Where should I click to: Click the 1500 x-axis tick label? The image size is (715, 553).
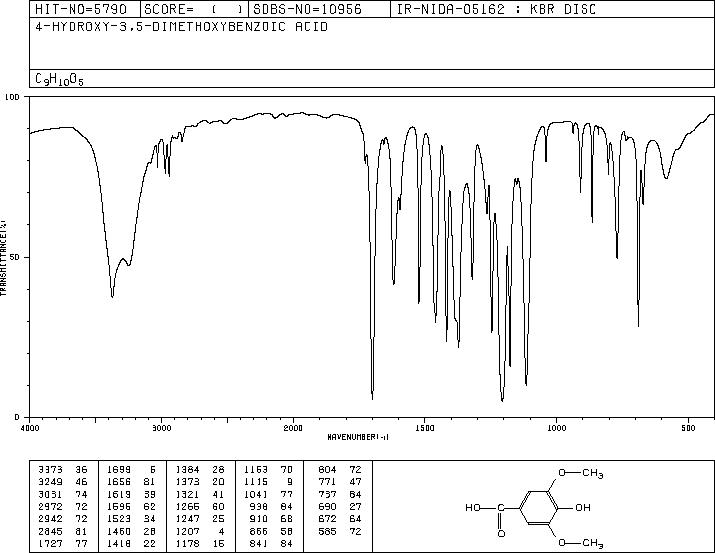(425, 428)
